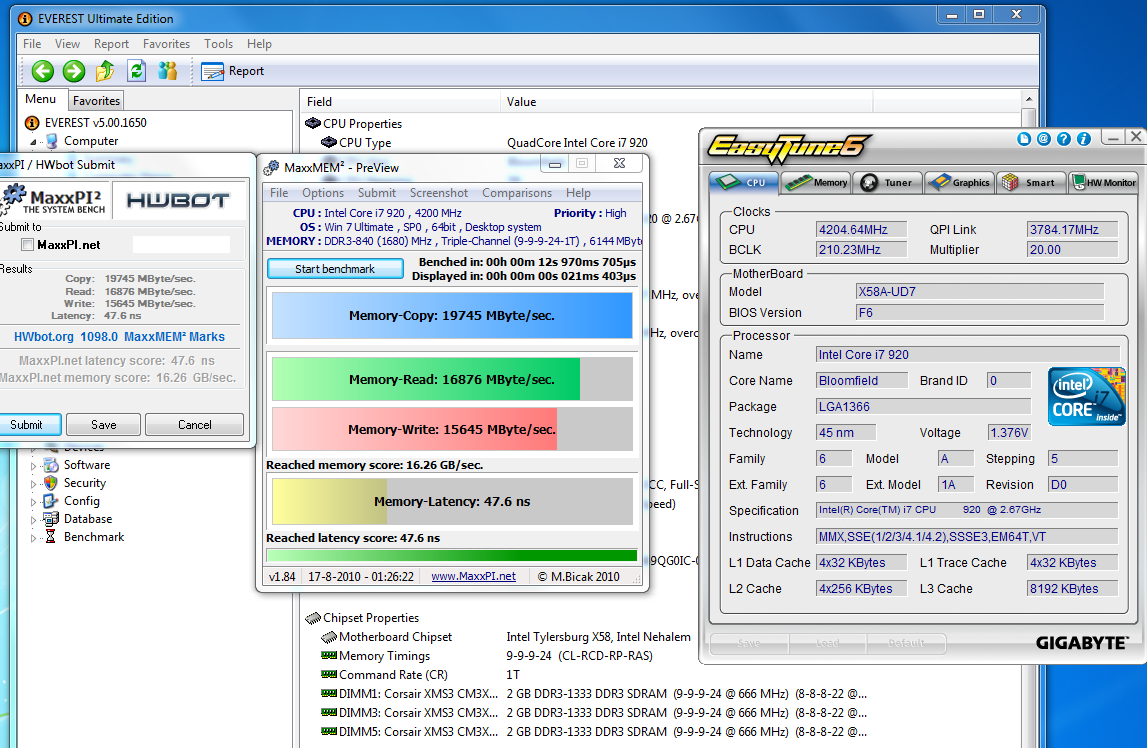Click the Up-level arrow icon in EVEREST toolbar
The height and width of the screenshot is (748, 1147).
(x=105, y=71)
